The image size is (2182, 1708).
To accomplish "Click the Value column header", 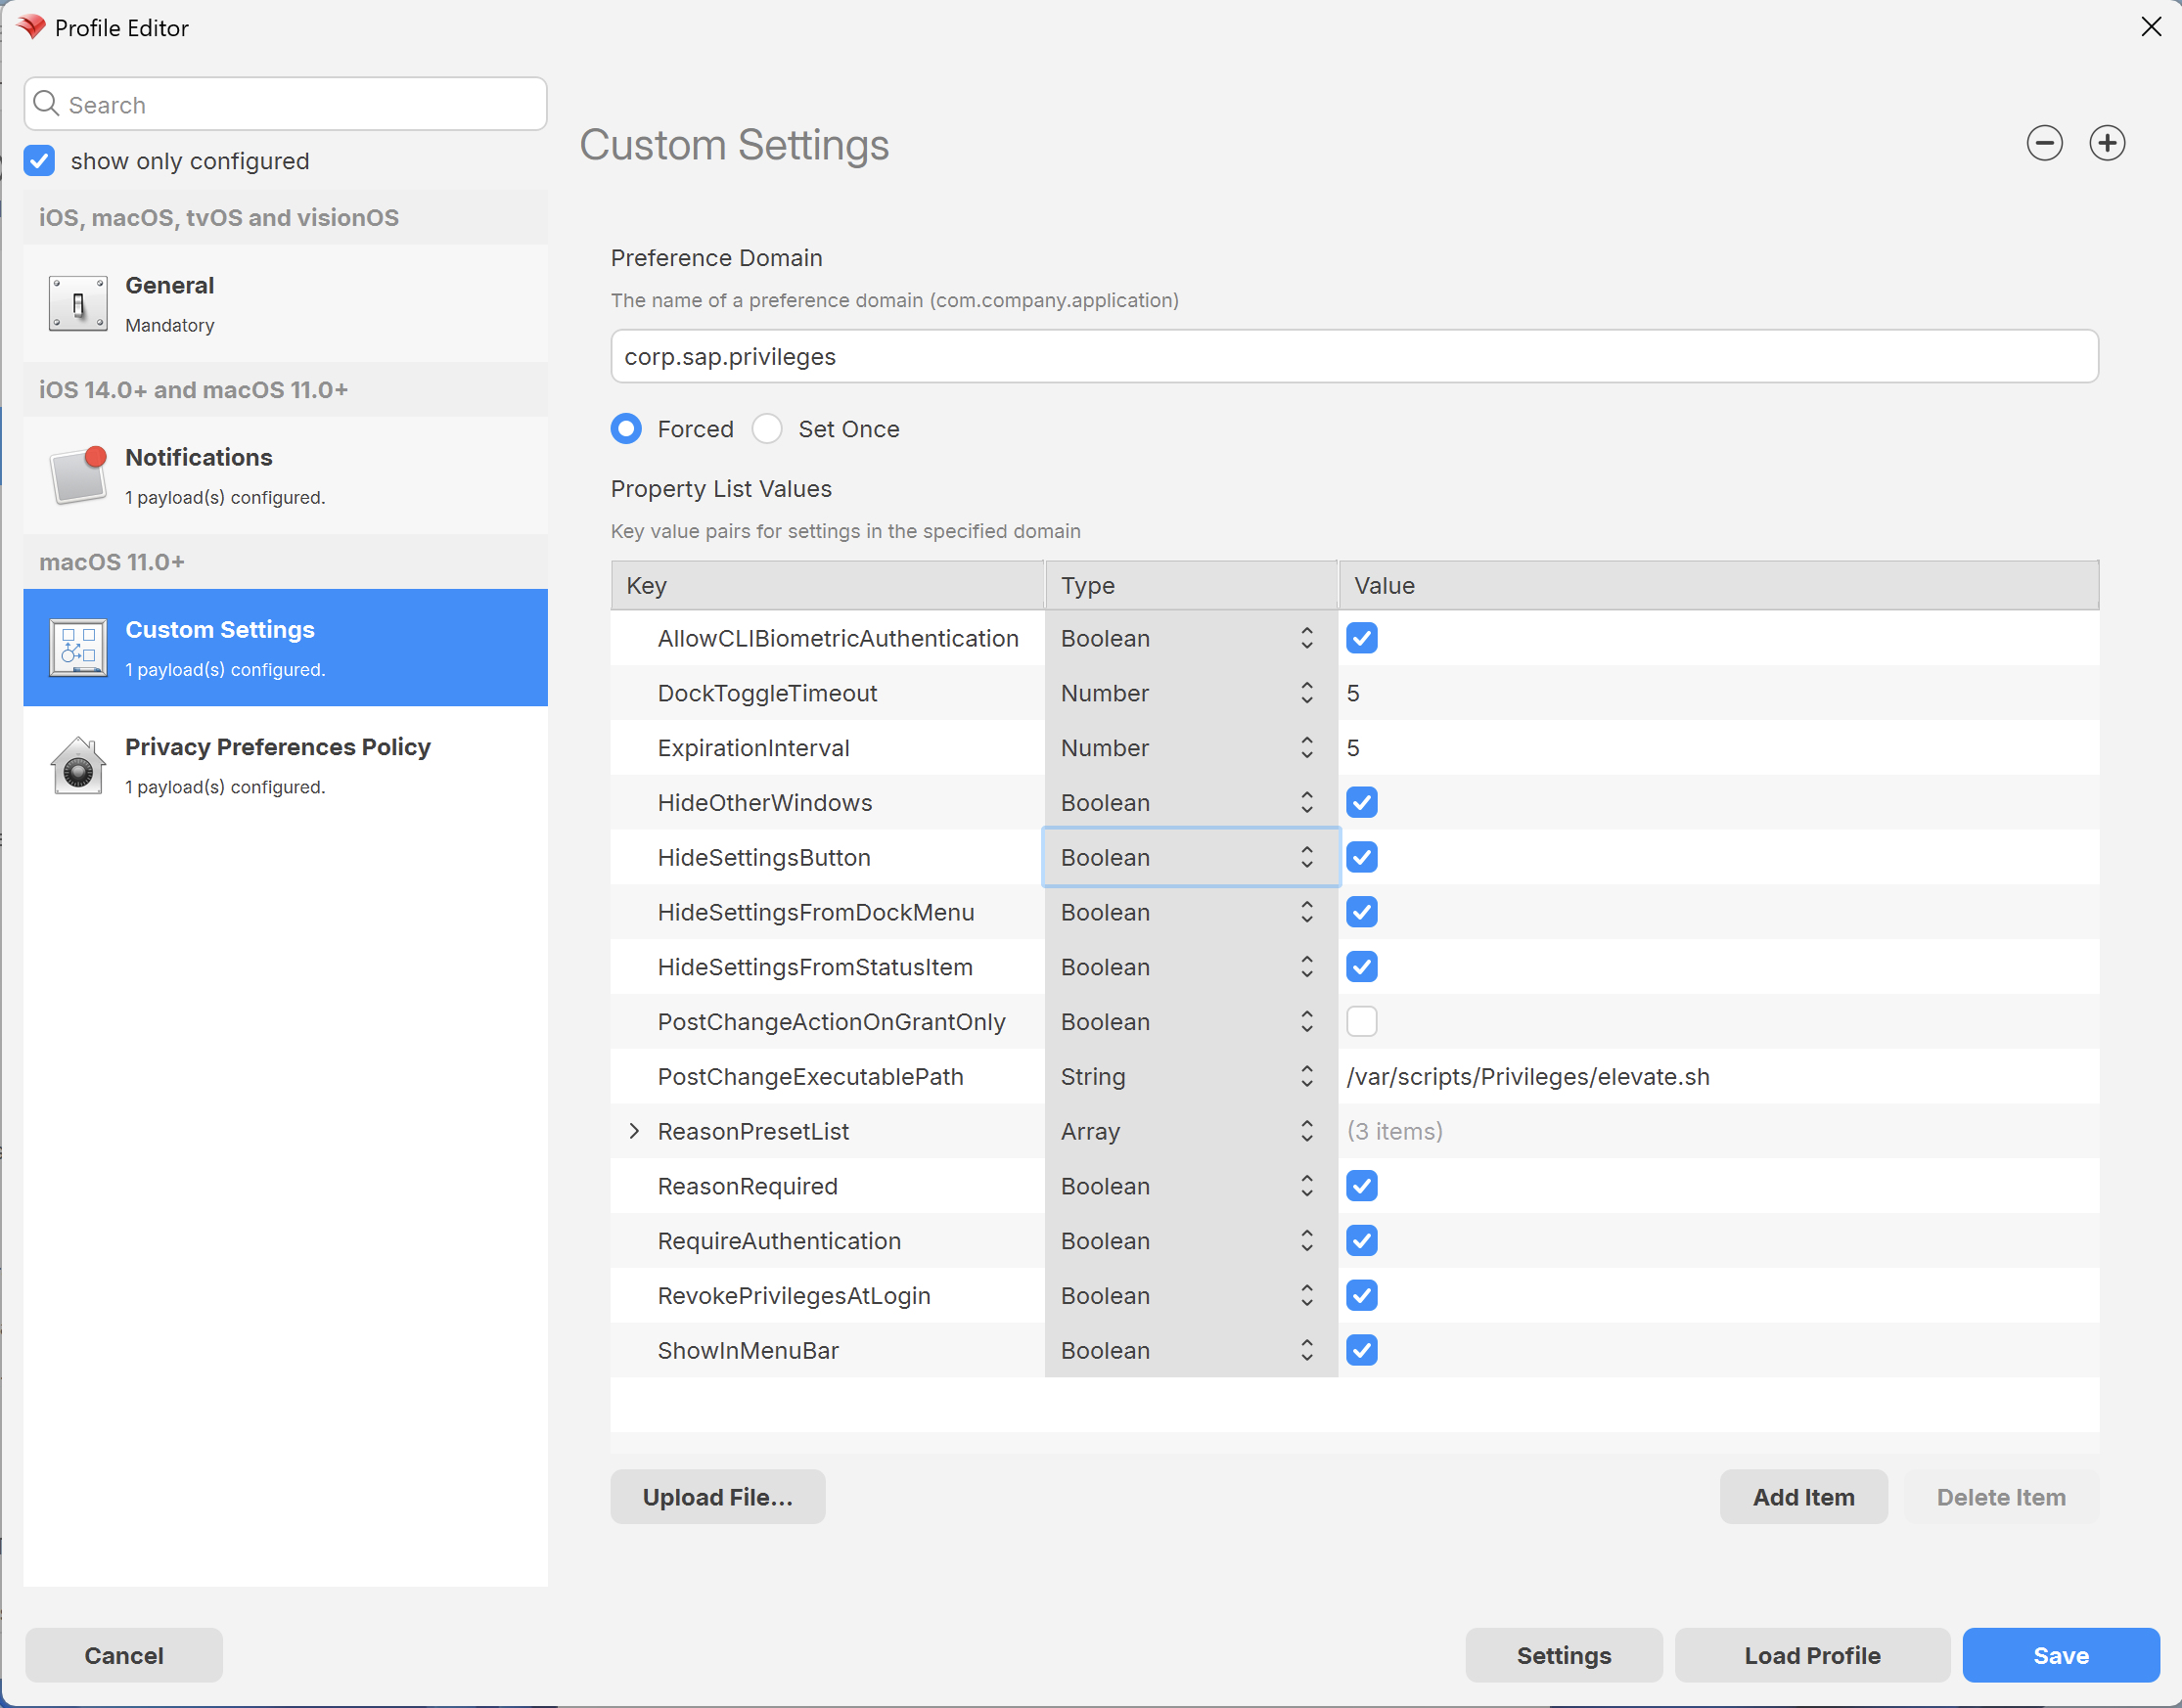I will coord(1718,585).
